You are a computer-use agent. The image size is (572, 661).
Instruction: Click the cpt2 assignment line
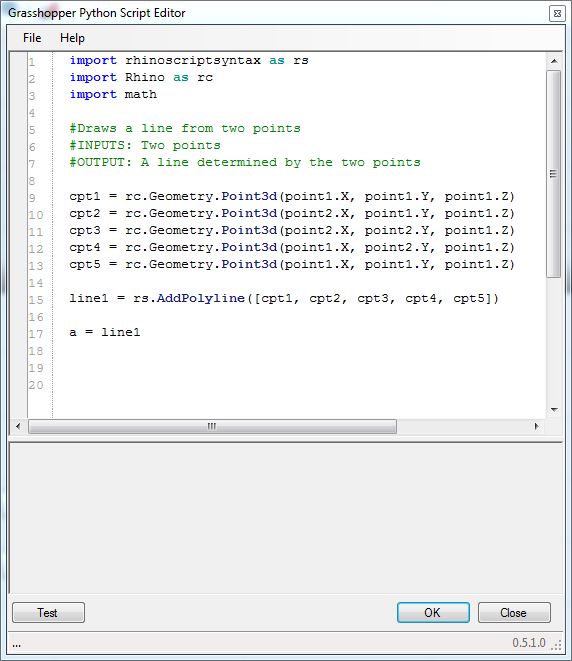(x=292, y=213)
